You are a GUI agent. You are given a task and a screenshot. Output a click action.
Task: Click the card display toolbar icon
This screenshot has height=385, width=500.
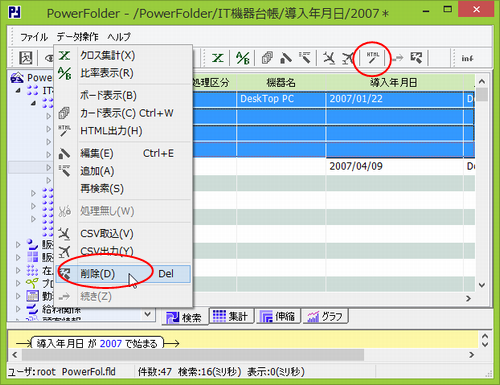pyautogui.click(x=267, y=58)
